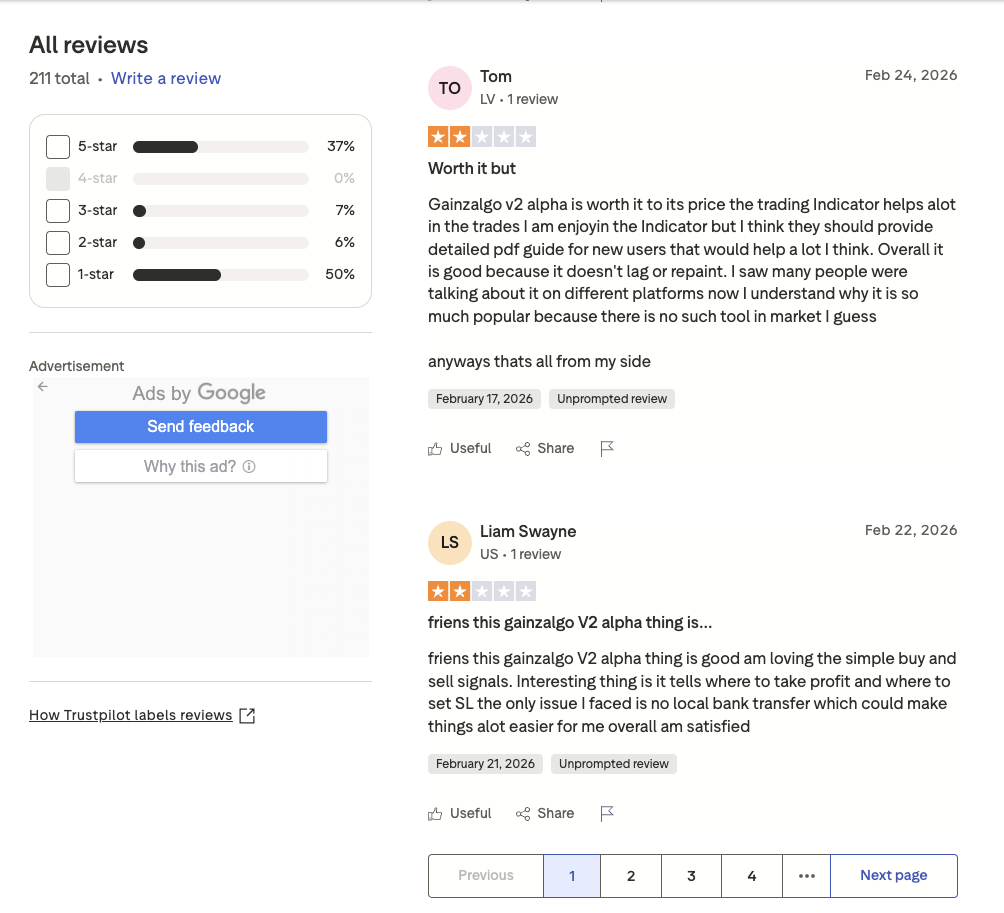Click Share icon on Tom's review

pyautogui.click(x=523, y=449)
